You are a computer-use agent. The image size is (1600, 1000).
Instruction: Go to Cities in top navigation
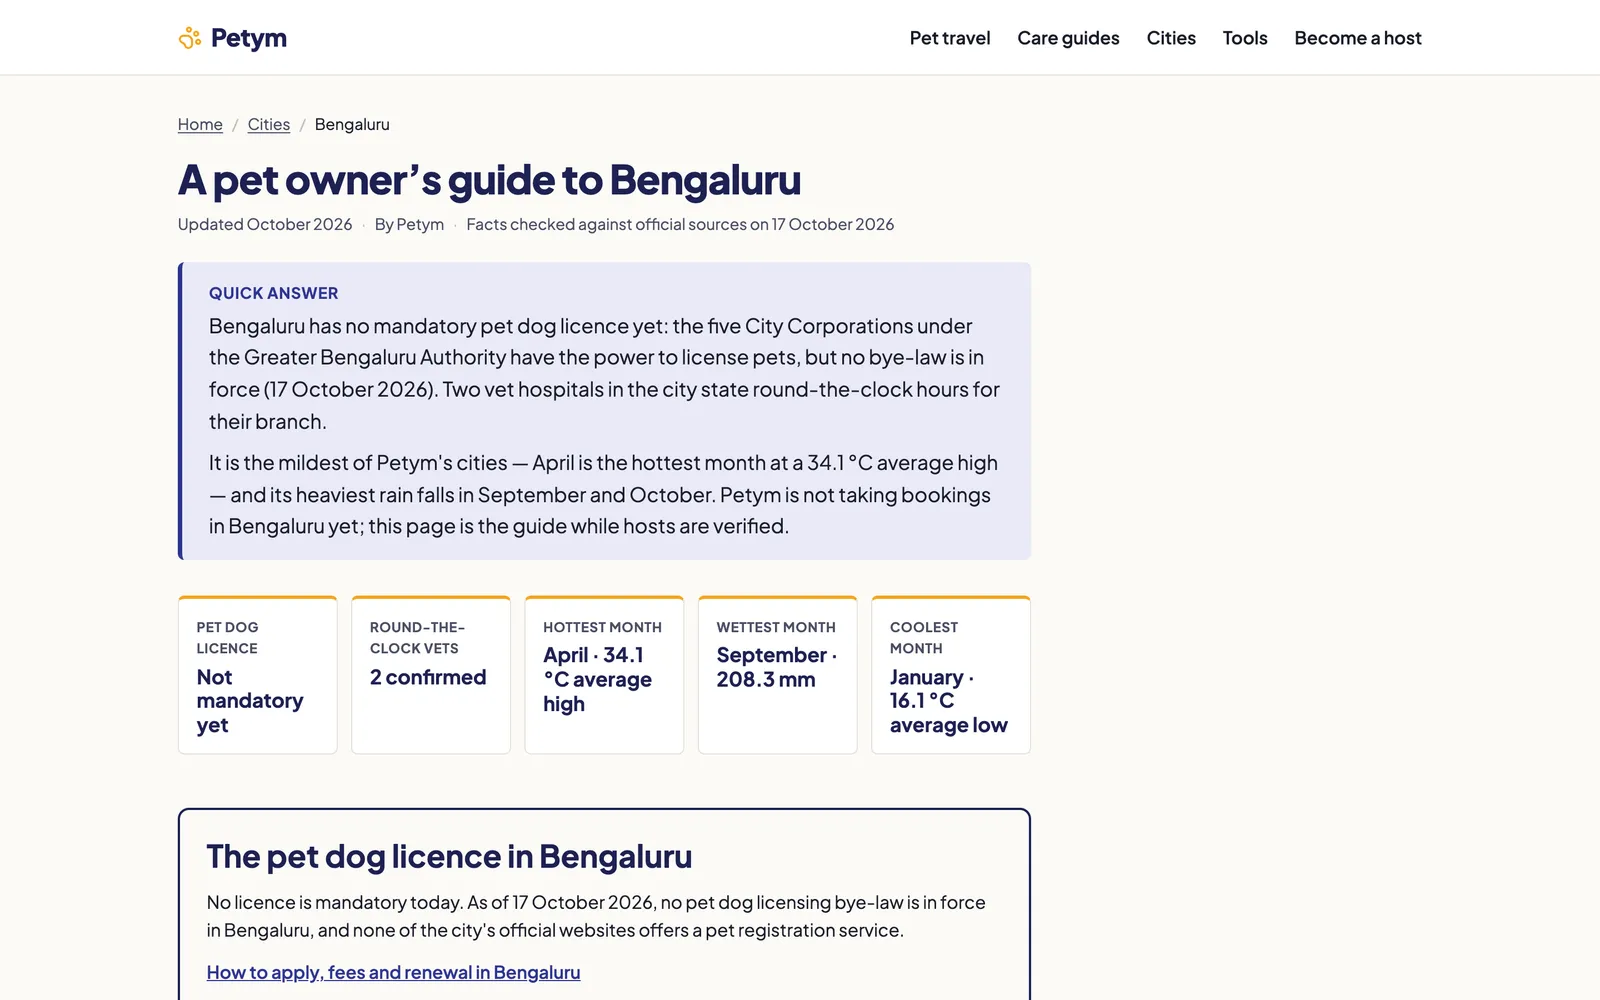(x=1171, y=38)
